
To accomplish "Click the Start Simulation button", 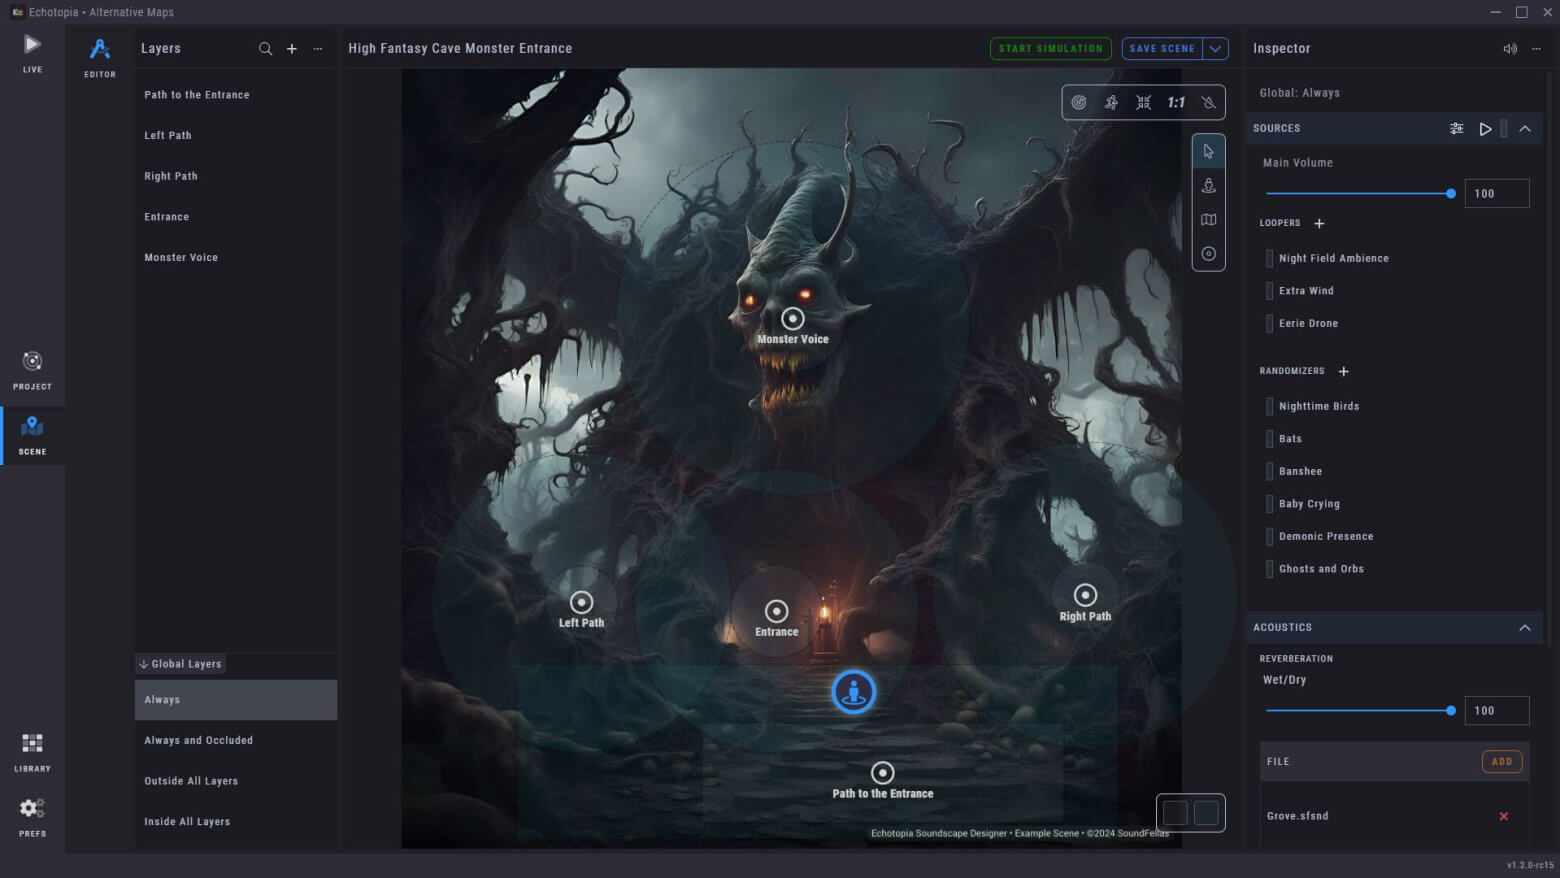I will (1050, 49).
